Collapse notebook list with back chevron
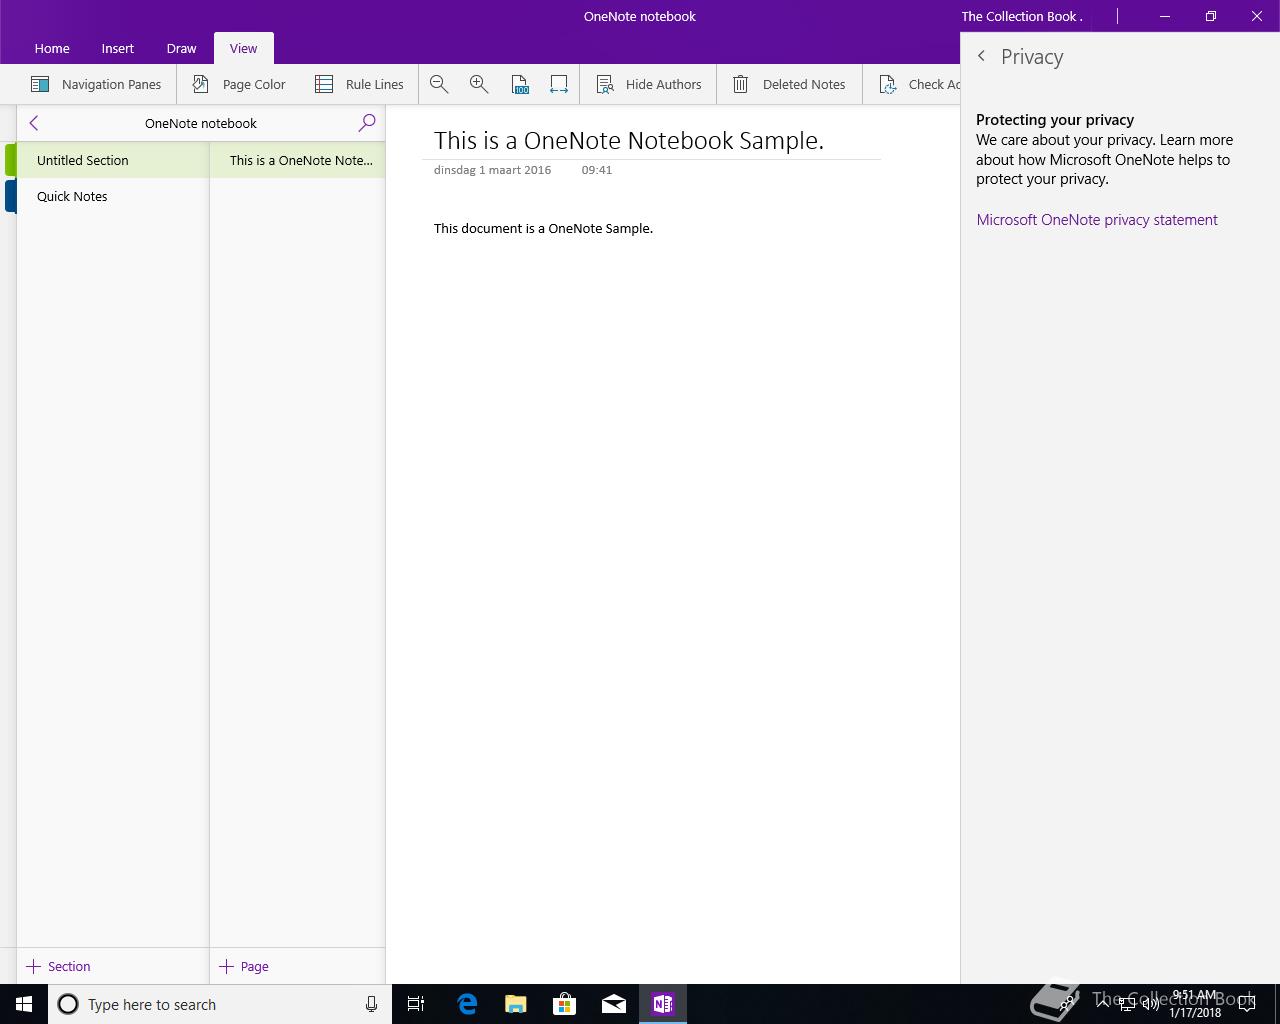 34,123
